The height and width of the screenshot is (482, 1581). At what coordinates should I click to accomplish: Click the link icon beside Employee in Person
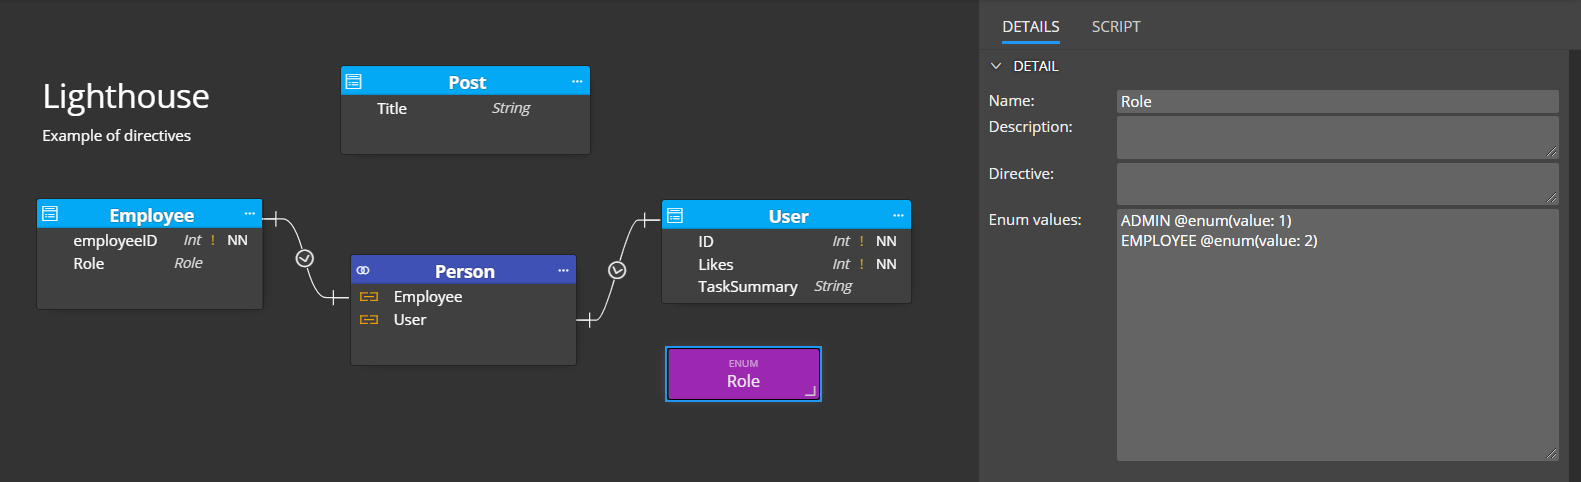(369, 297)
